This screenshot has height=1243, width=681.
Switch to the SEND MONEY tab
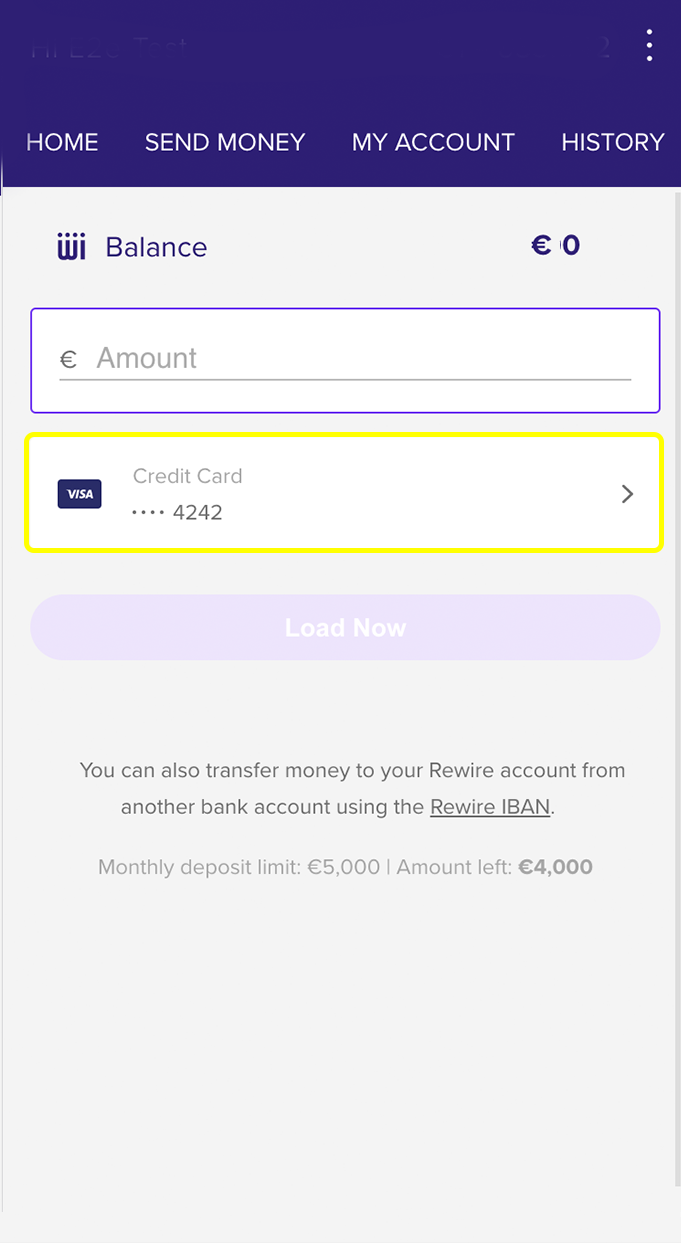[x=225, y=142]
